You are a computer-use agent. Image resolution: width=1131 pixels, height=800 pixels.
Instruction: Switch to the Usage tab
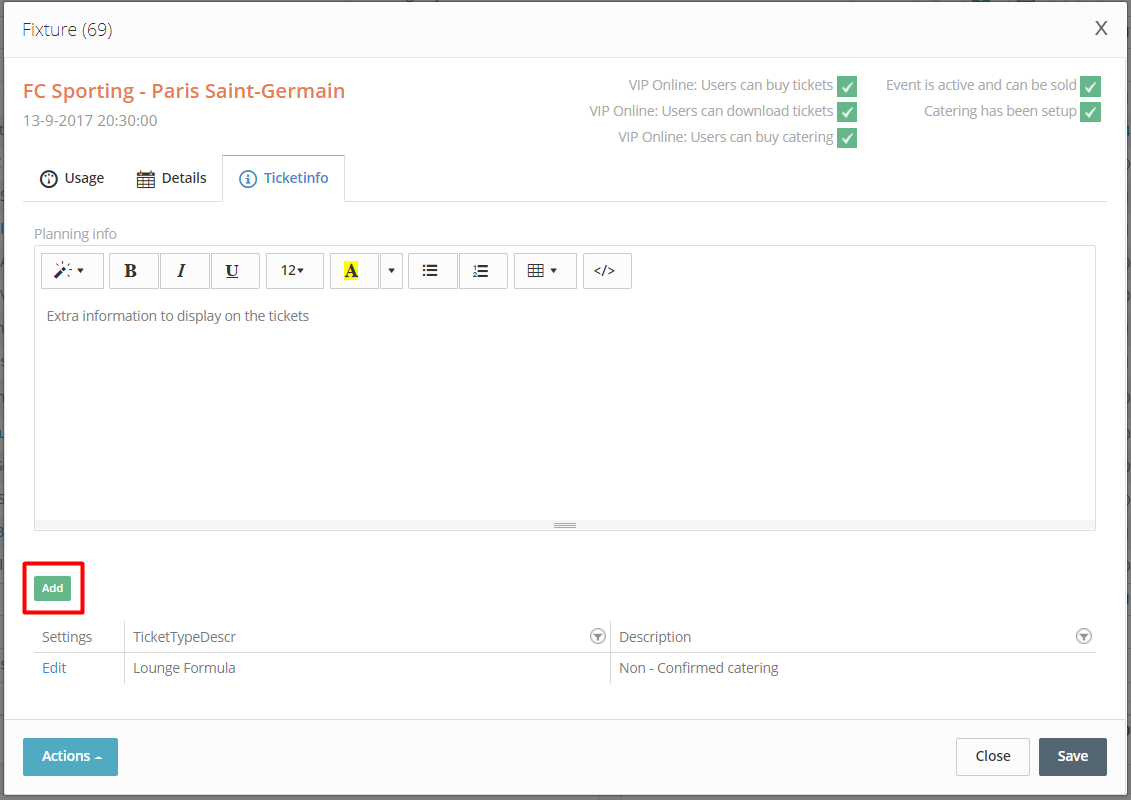click(72, 178)
